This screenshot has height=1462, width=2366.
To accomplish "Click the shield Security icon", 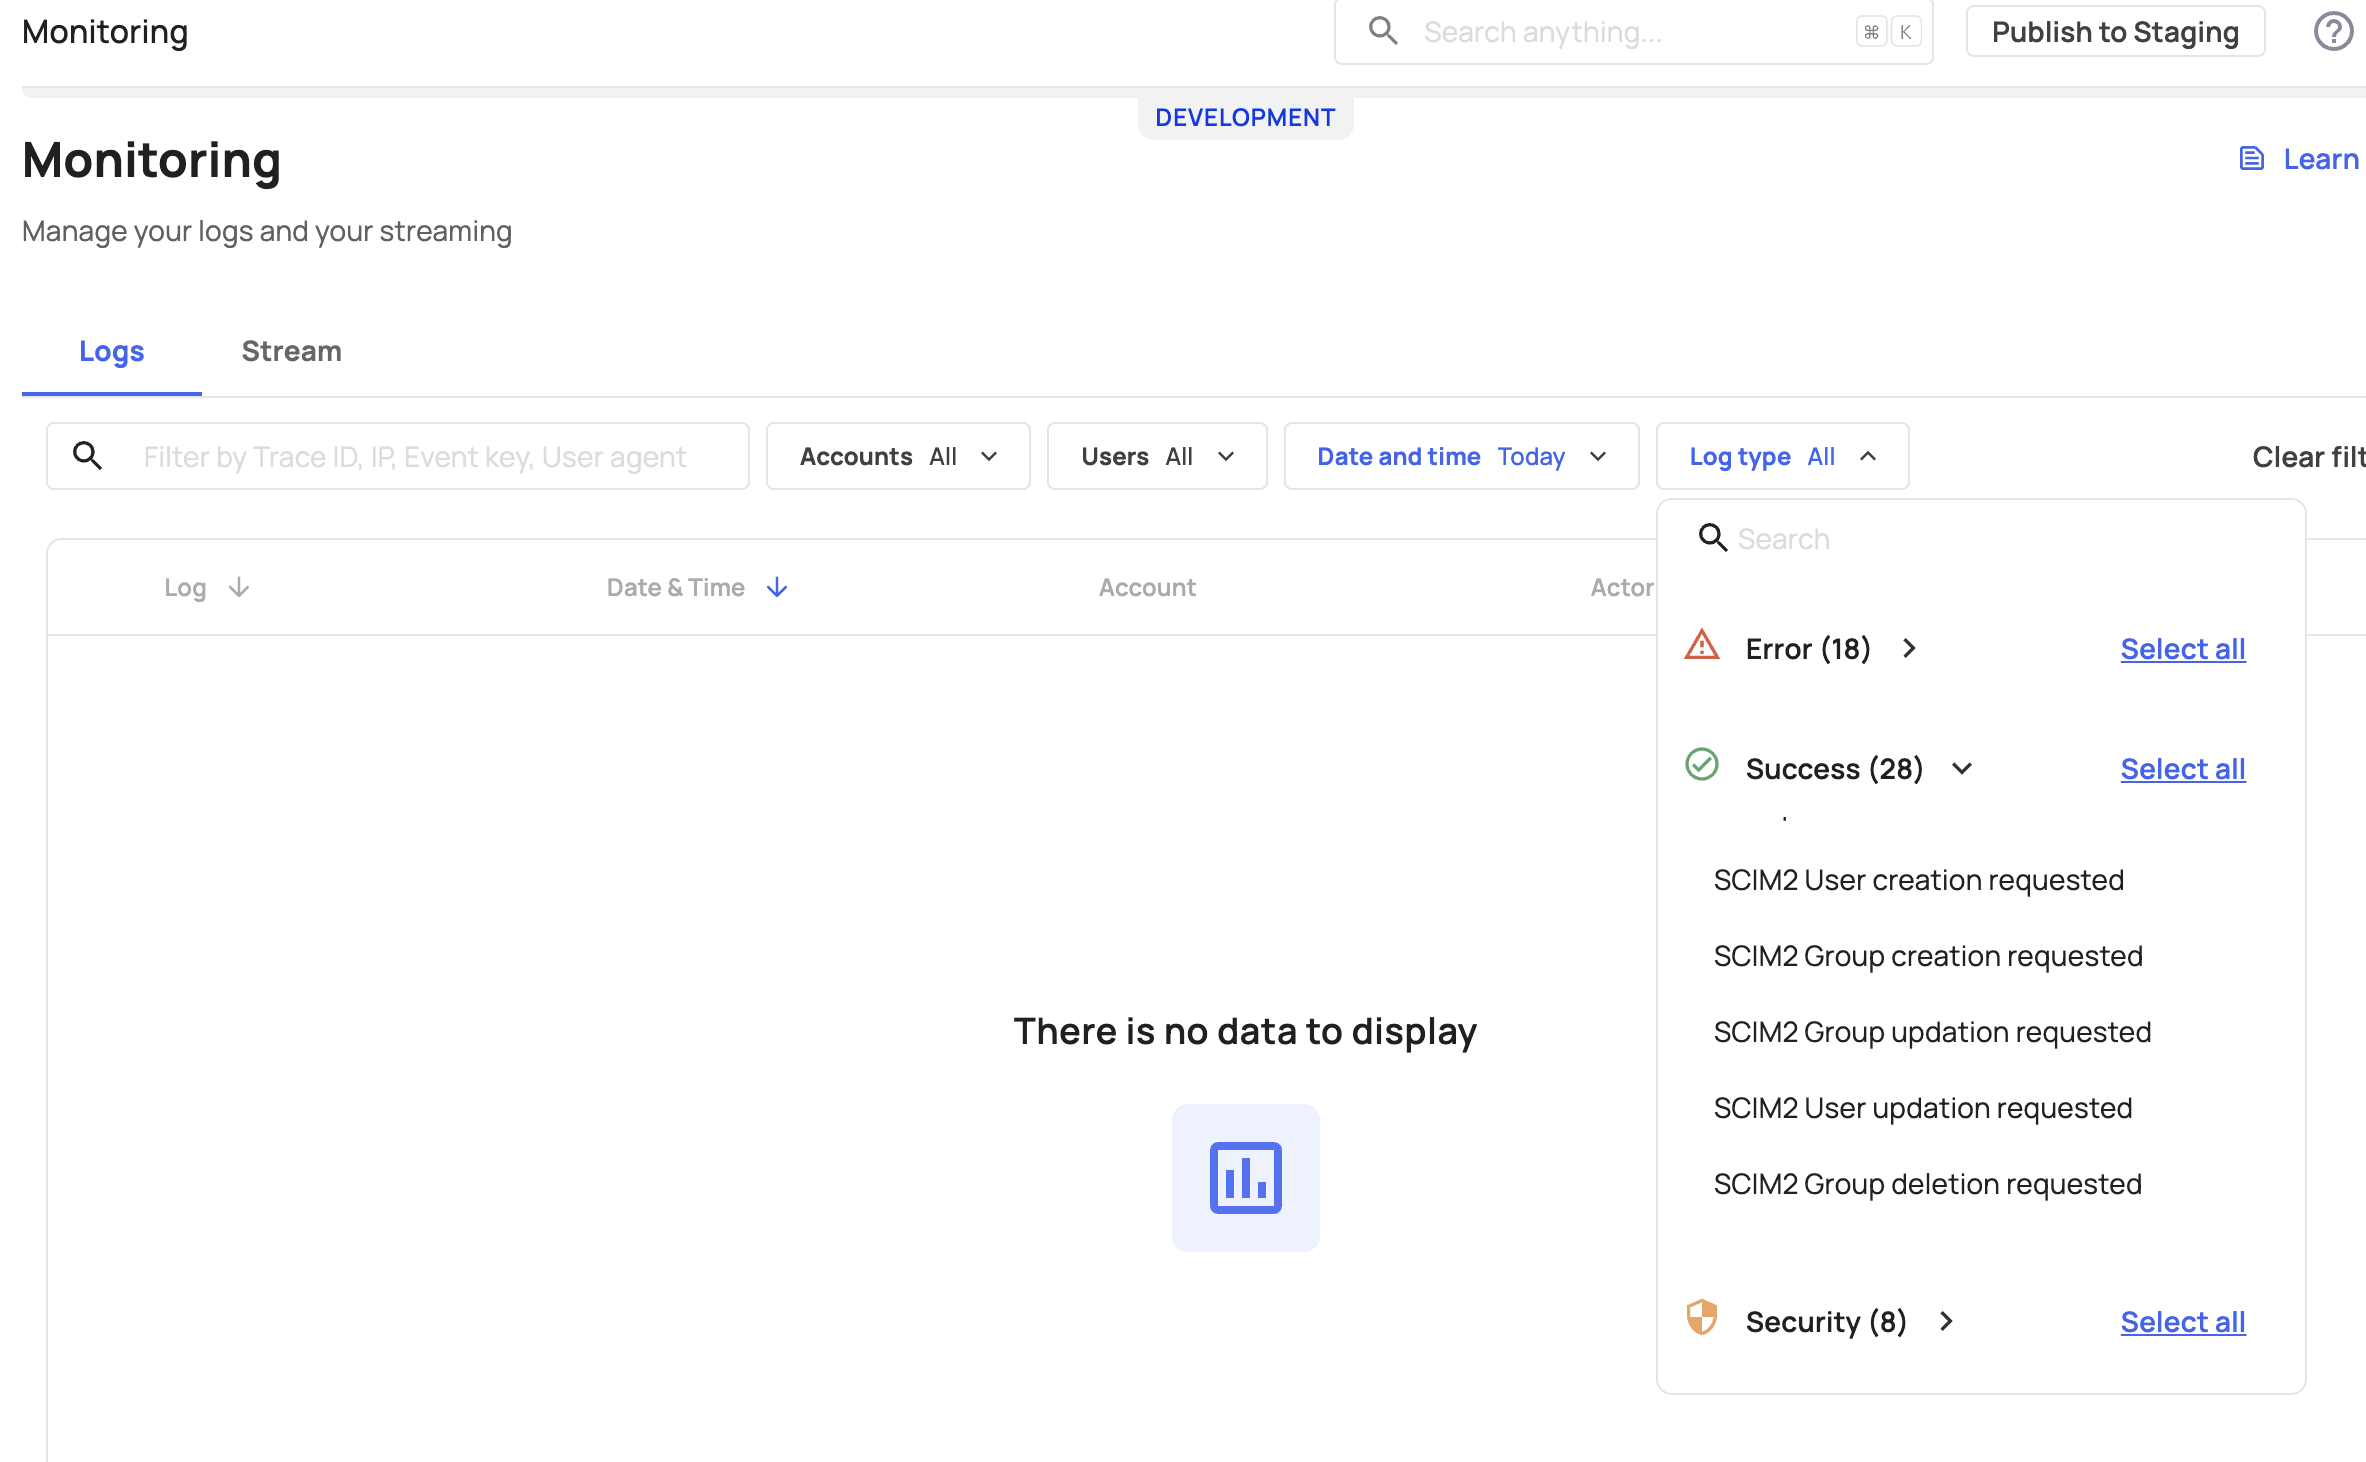I will [x=1702, y=1320].
